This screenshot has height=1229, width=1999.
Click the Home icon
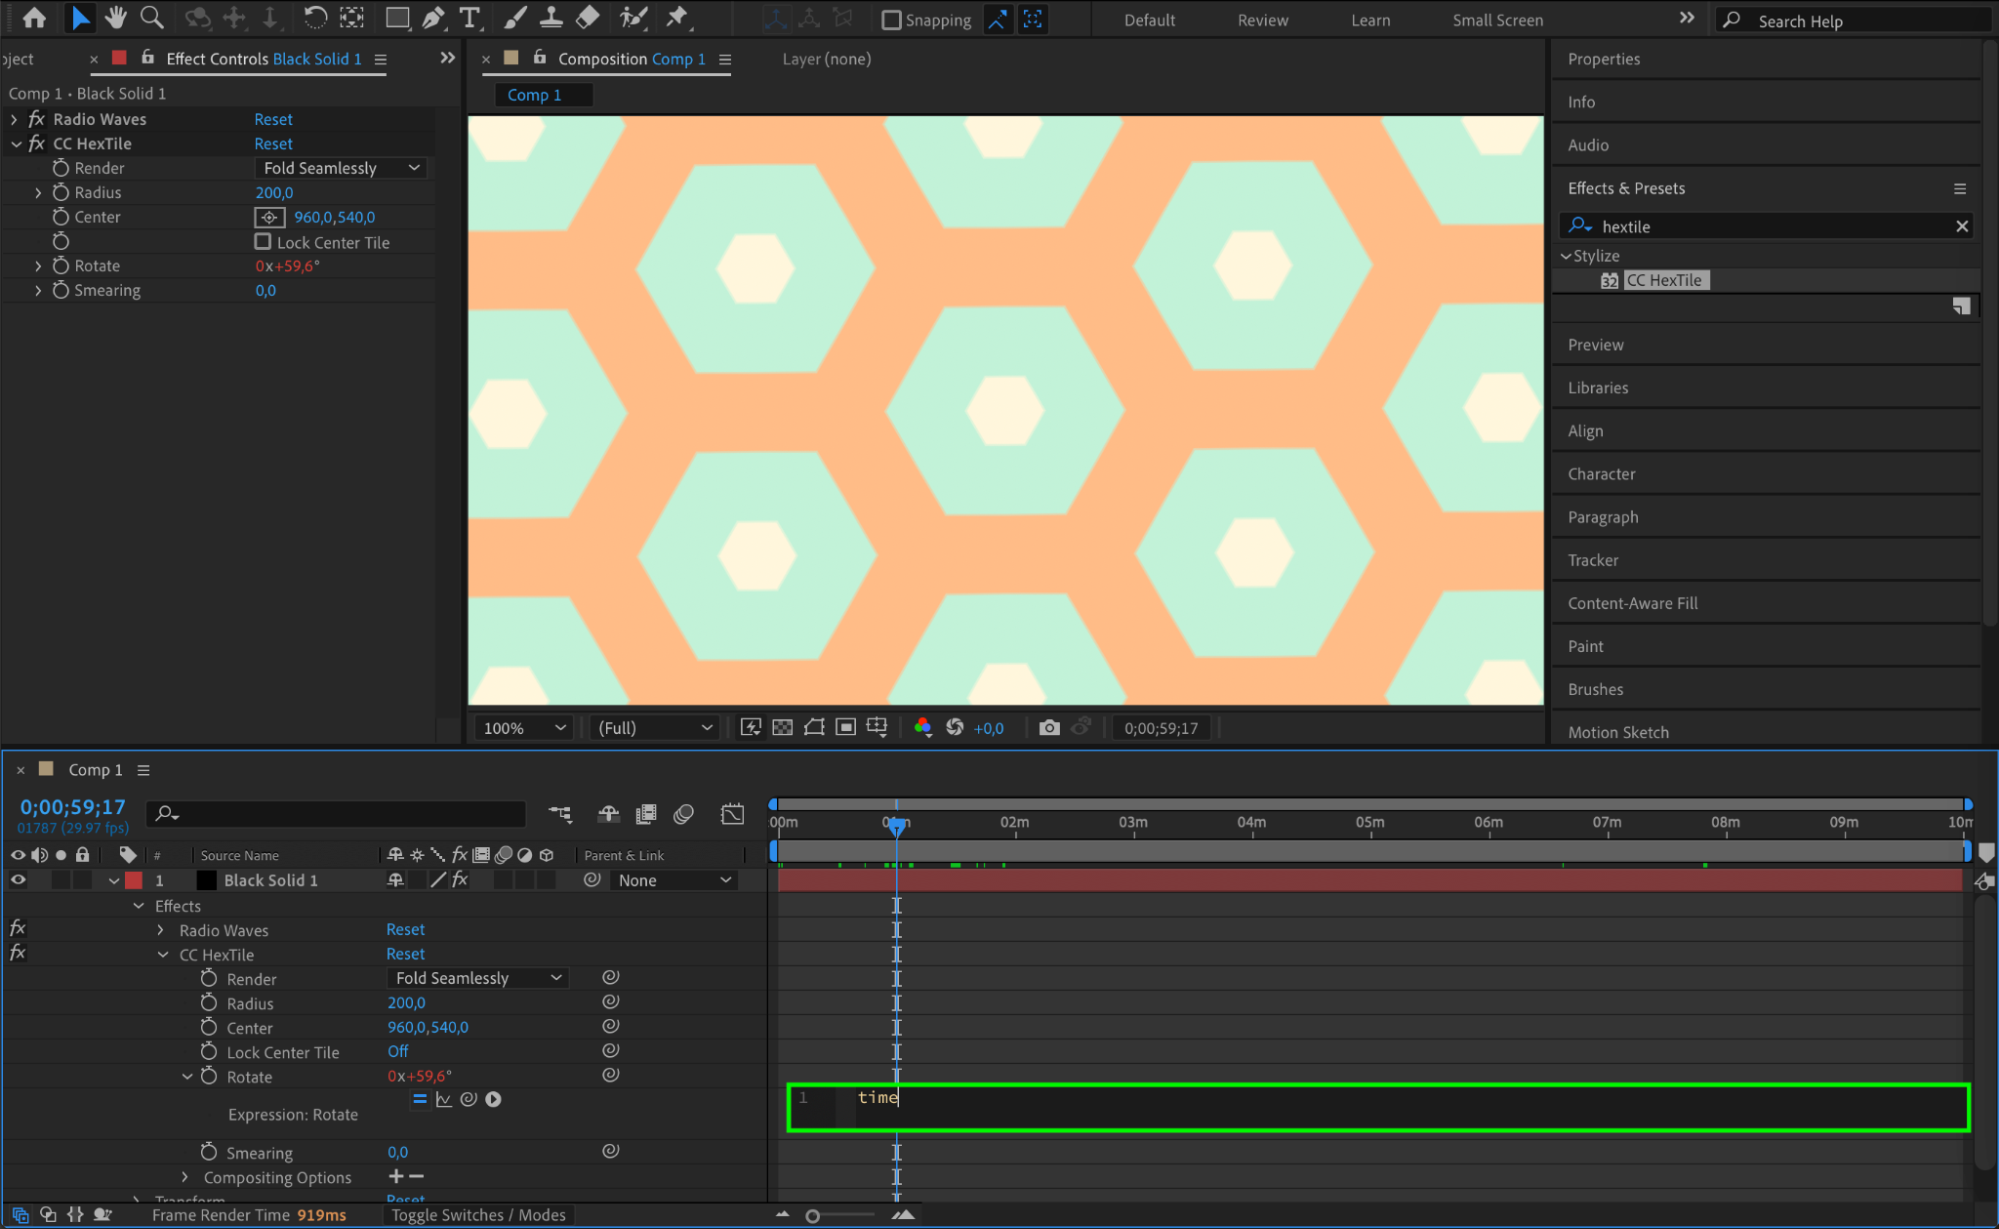pos(34,17)
